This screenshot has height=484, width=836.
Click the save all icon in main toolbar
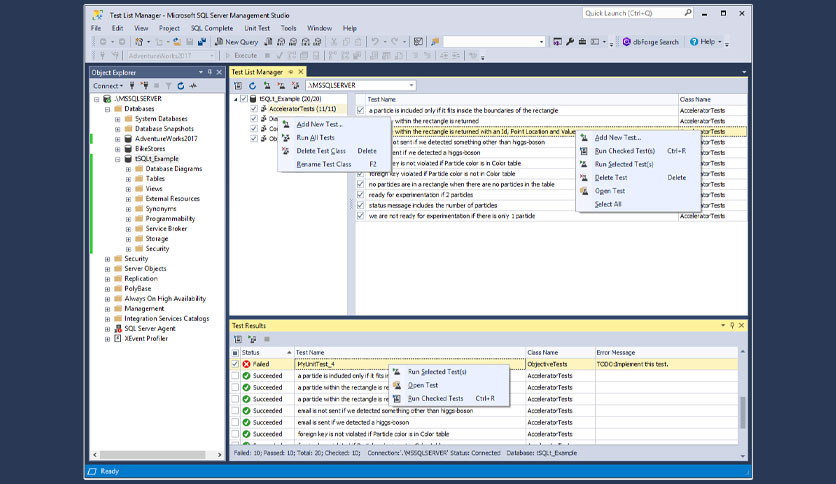(202, 42)
